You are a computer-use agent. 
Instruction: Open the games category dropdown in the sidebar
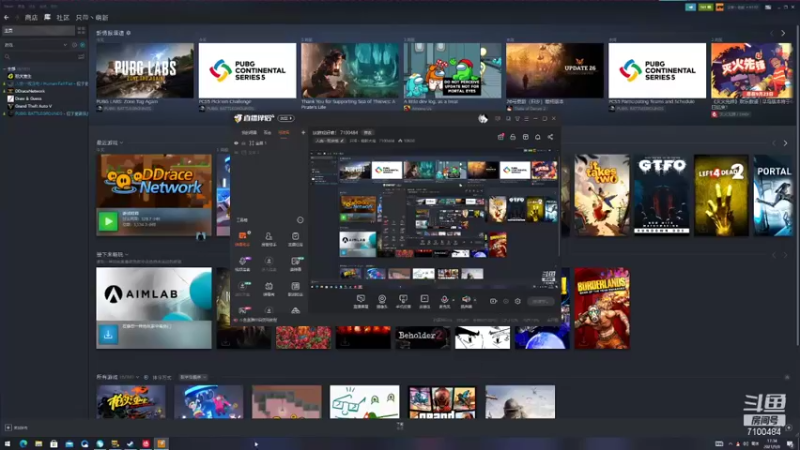click(x=35, y=45)
